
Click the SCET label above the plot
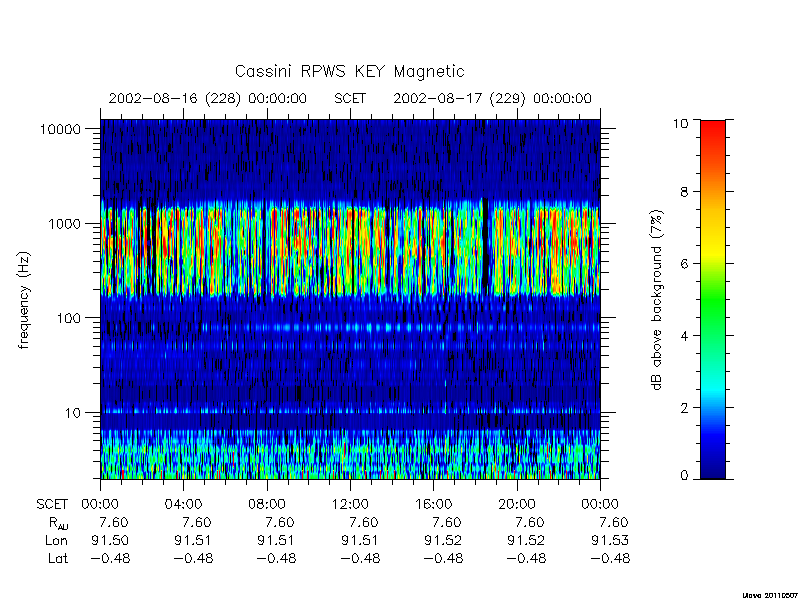[x=350, y=98]
